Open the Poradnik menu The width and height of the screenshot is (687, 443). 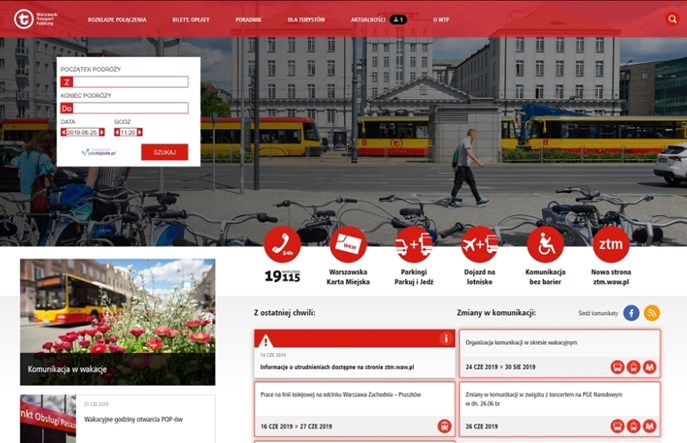pos(248,20)
